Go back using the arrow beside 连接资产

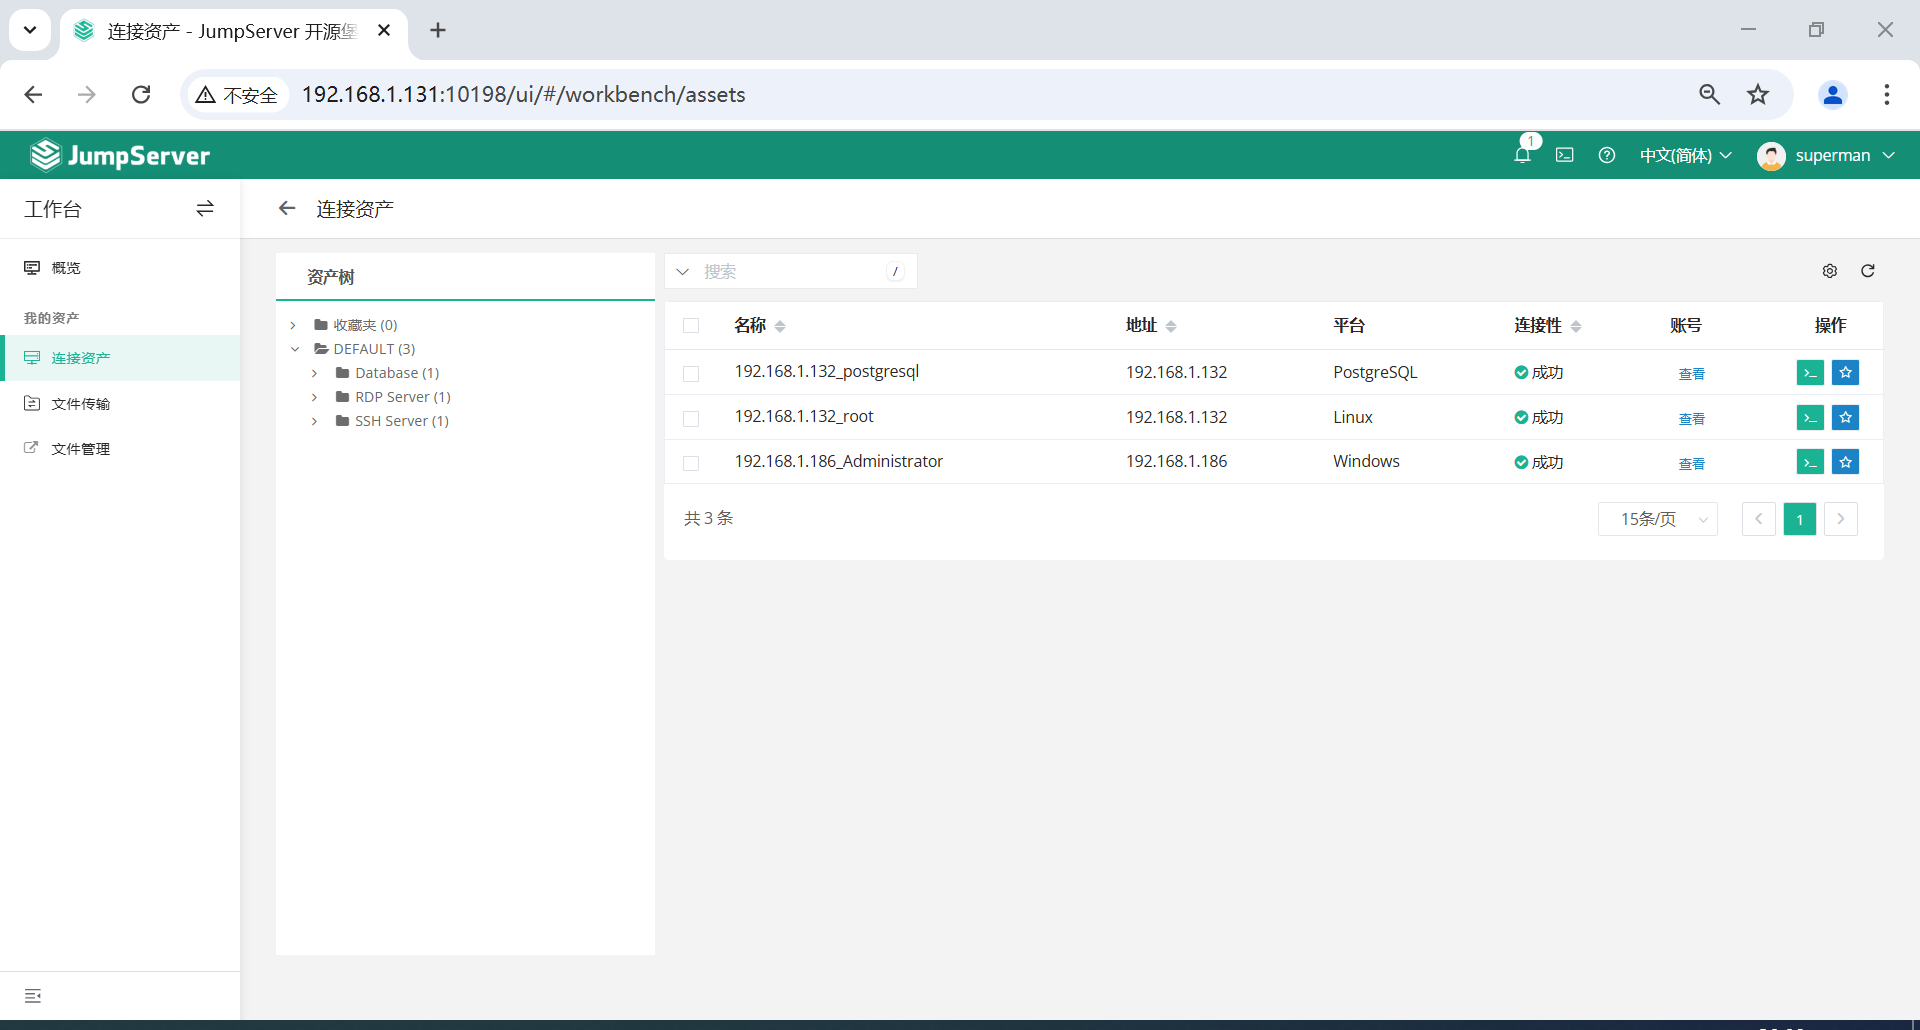pyautogui.click(x=287, y=208)
